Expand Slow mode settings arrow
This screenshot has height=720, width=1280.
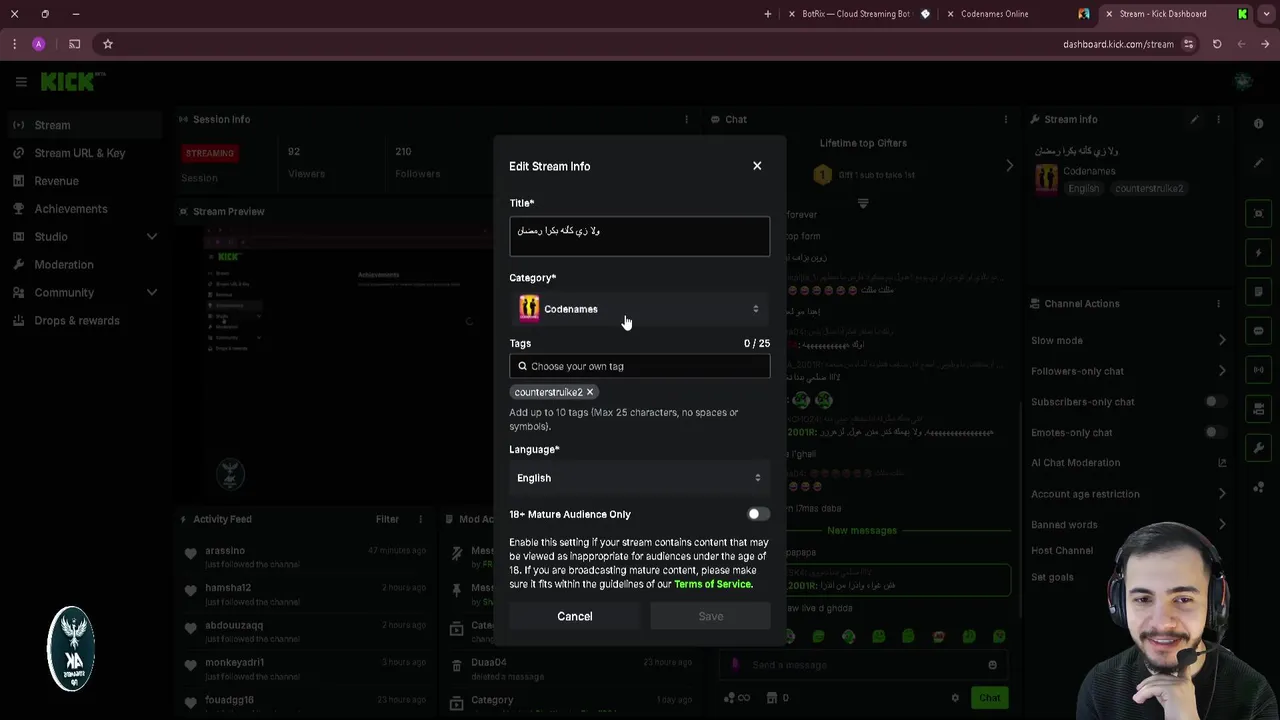(x=1222, y=340)
